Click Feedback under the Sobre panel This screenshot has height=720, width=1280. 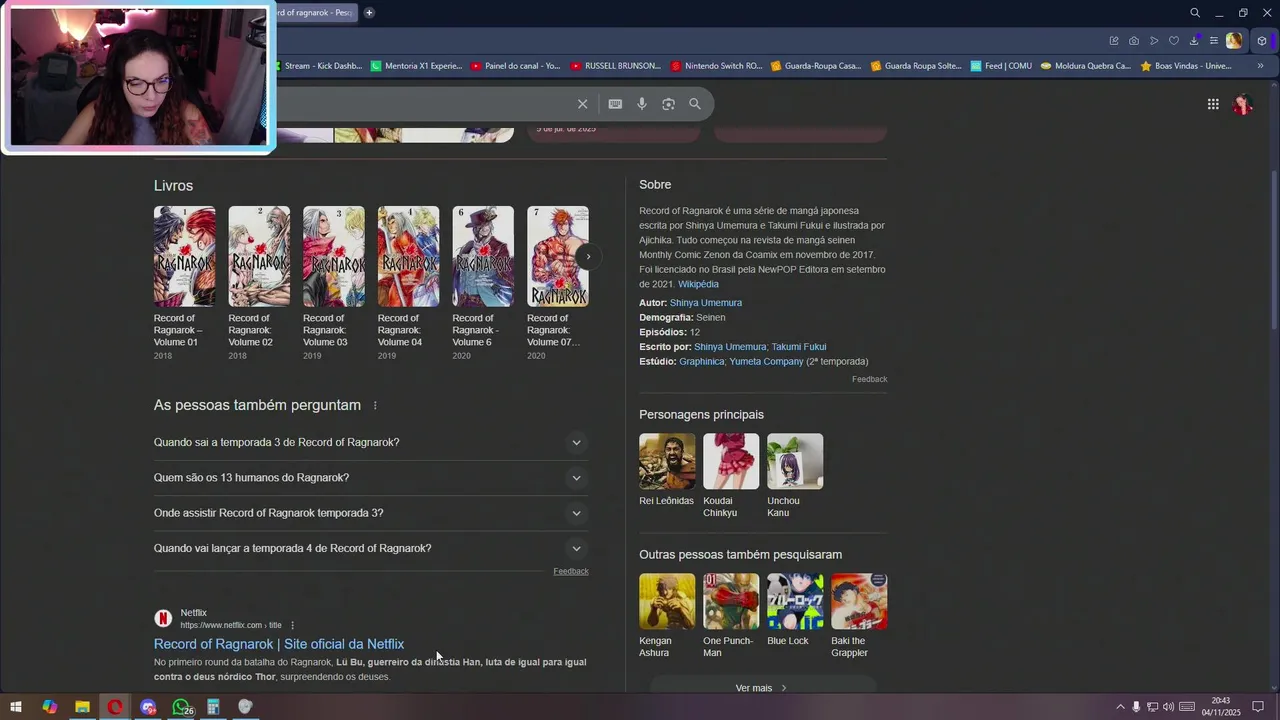[x=869, y=379]
